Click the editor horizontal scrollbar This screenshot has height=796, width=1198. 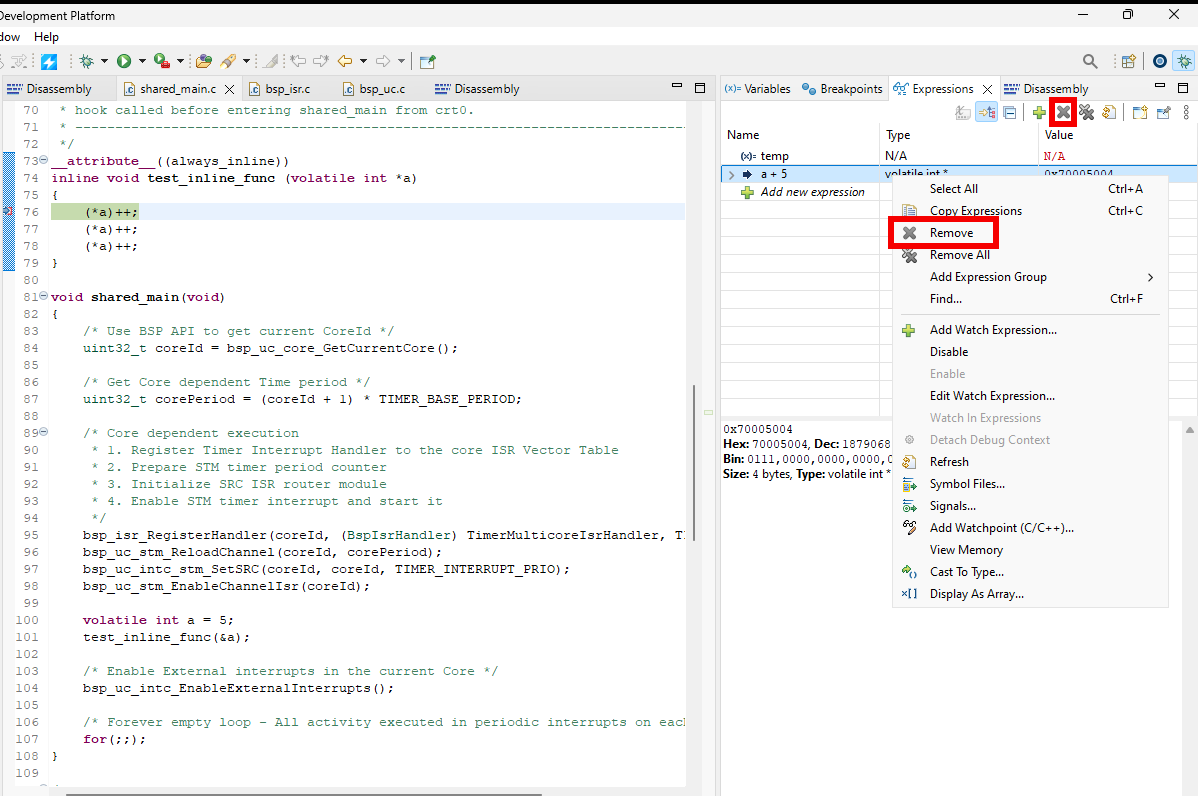coord(300,792)
